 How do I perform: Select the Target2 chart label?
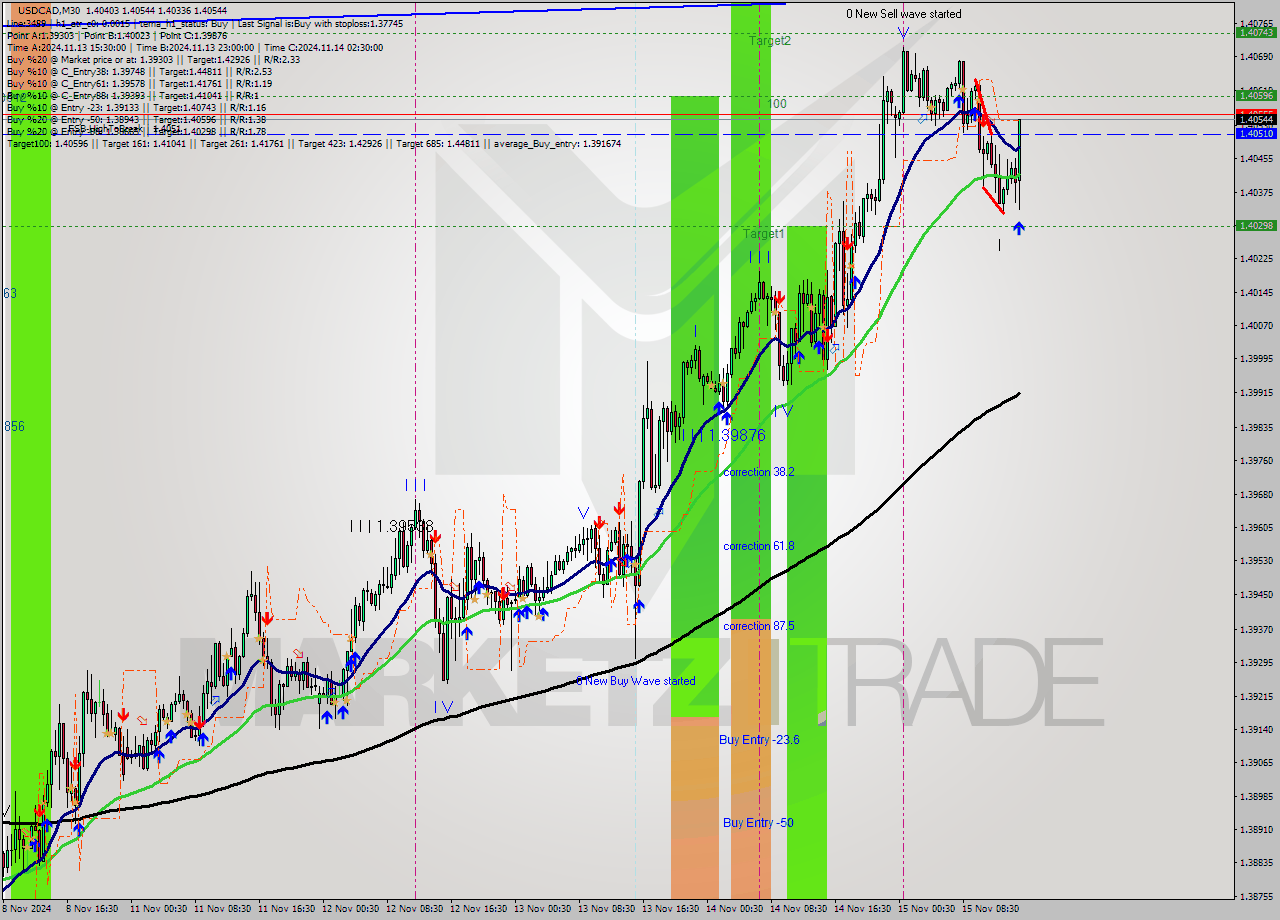(x=770, y=41)
